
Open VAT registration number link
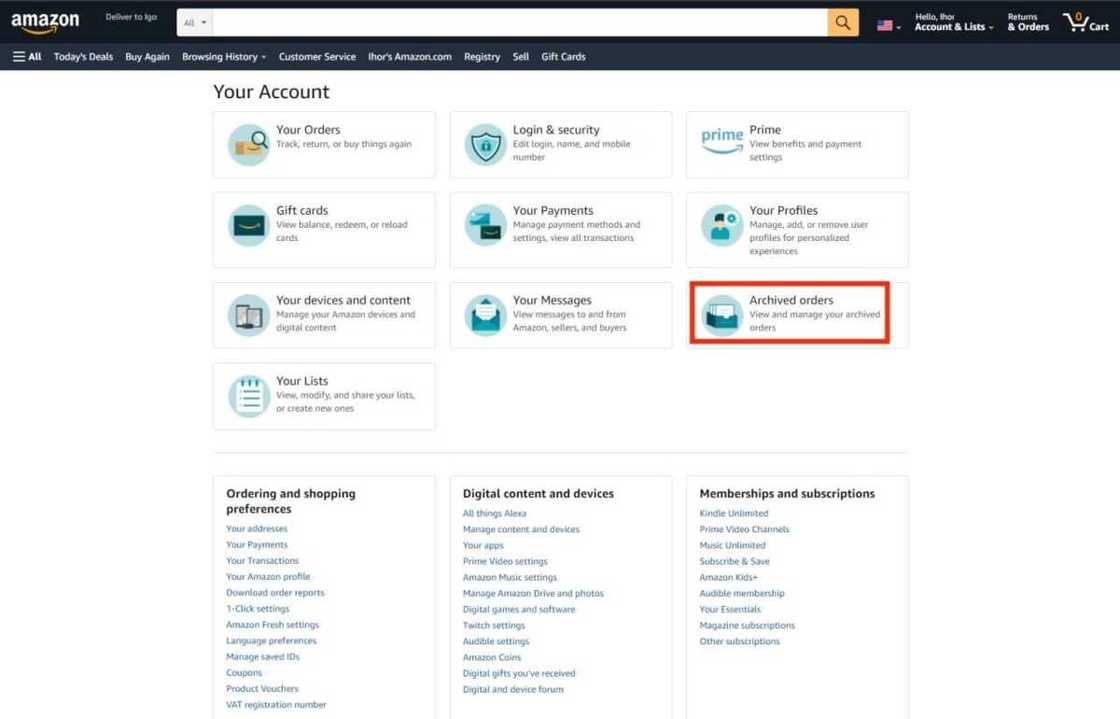tap(276, 705)
